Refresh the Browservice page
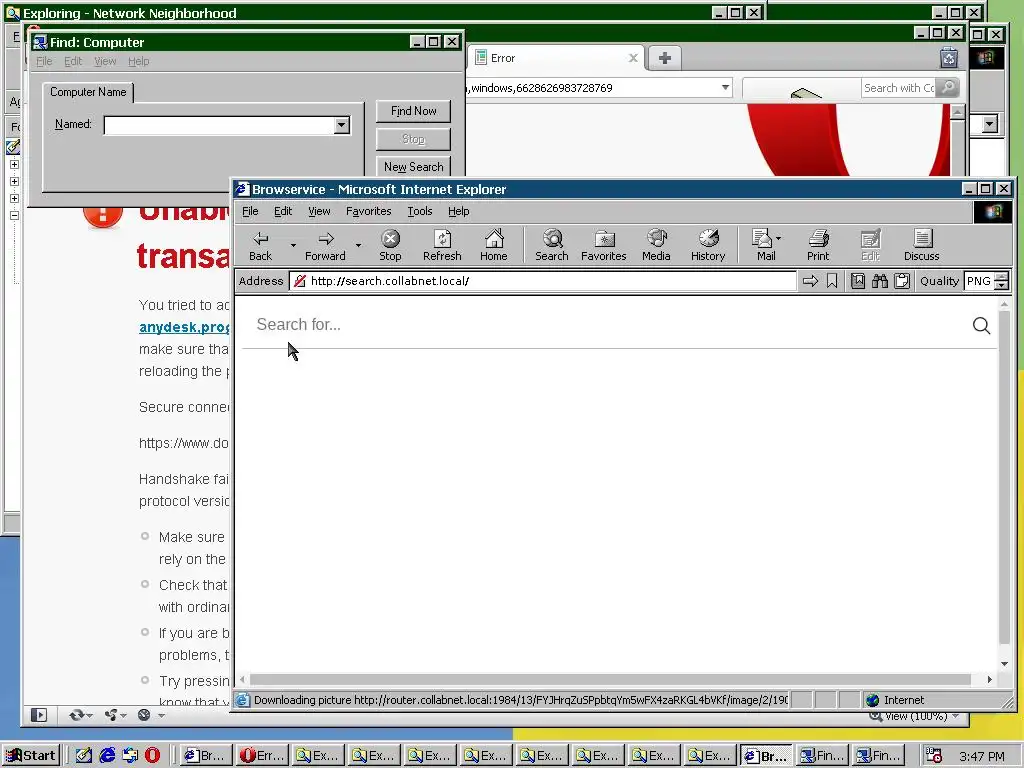The image size is (1024, 768). 442,245
